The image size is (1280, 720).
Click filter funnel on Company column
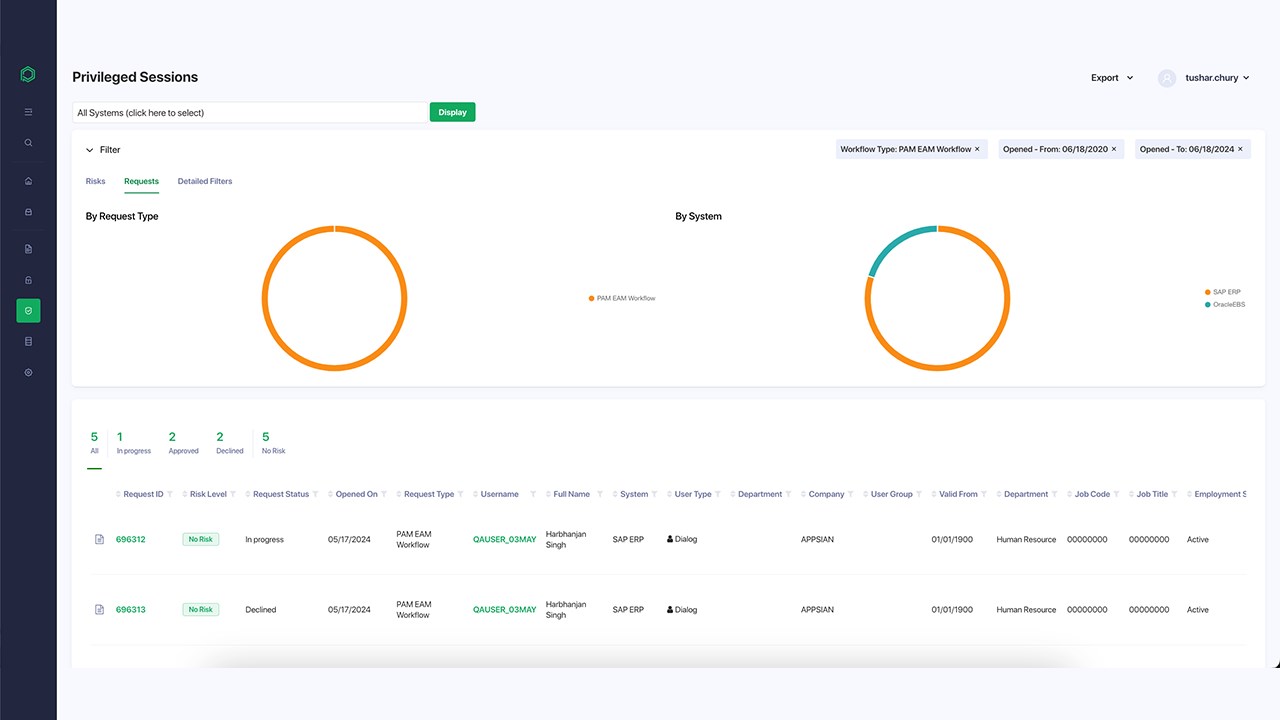click(851, 494)
